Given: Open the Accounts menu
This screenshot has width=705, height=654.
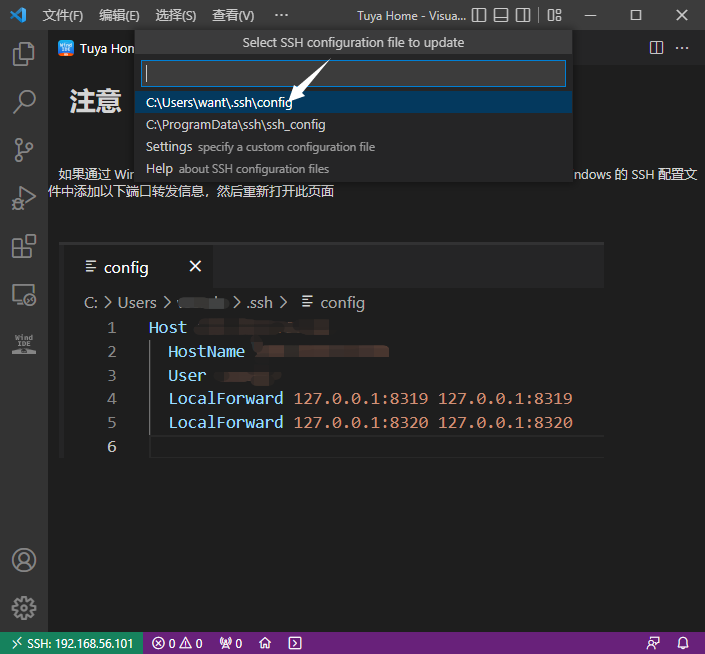Looking at the screenshot, I should [x=23, y=560].
